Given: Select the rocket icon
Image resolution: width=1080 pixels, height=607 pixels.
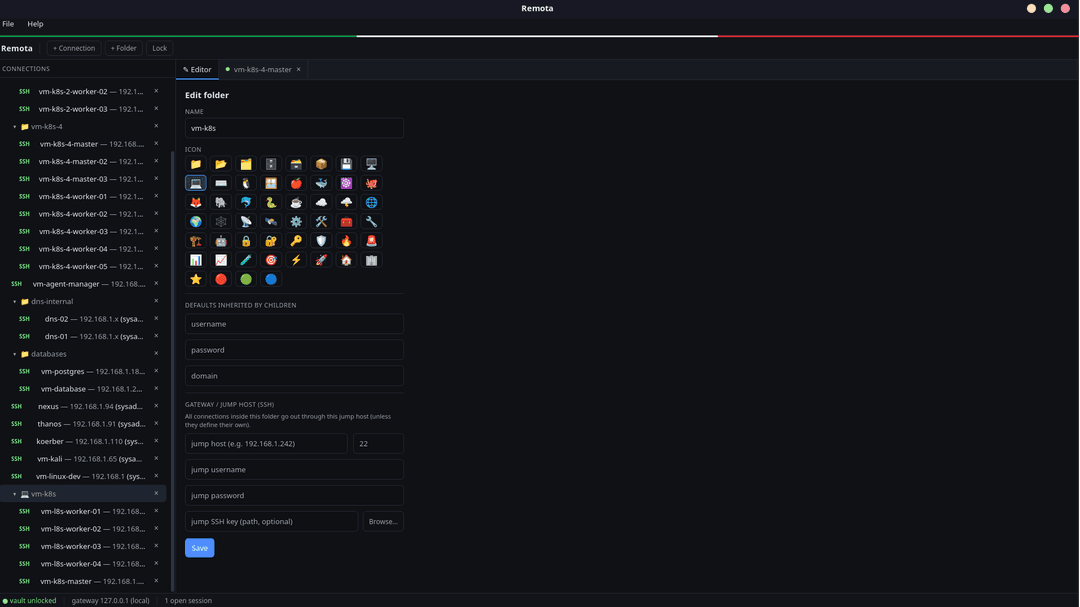Looking at the screenshot, I should [x=321, y=260].
